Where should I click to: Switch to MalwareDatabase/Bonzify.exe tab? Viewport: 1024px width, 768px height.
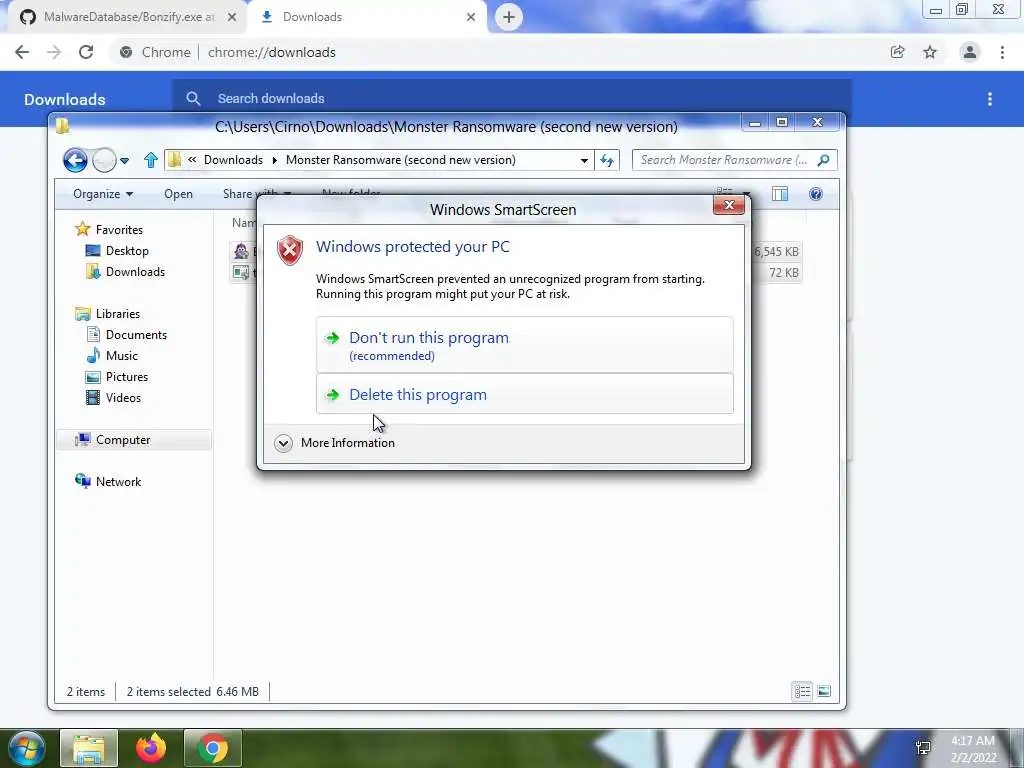tap(128, 17)
